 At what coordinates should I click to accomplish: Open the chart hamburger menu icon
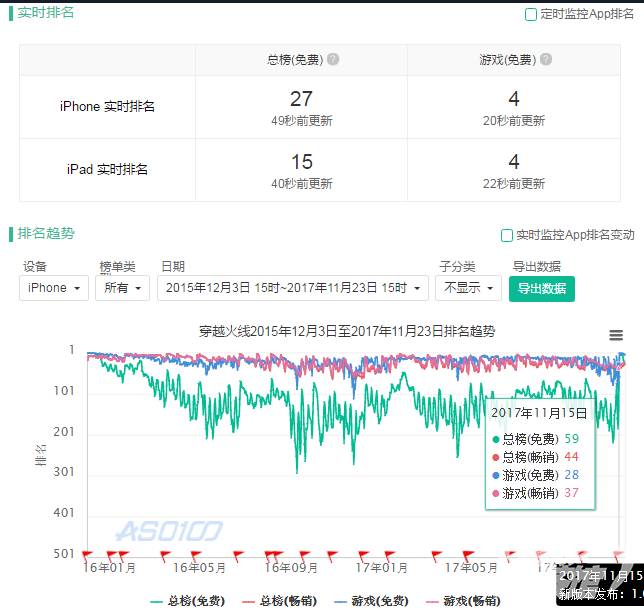point(616,335)
